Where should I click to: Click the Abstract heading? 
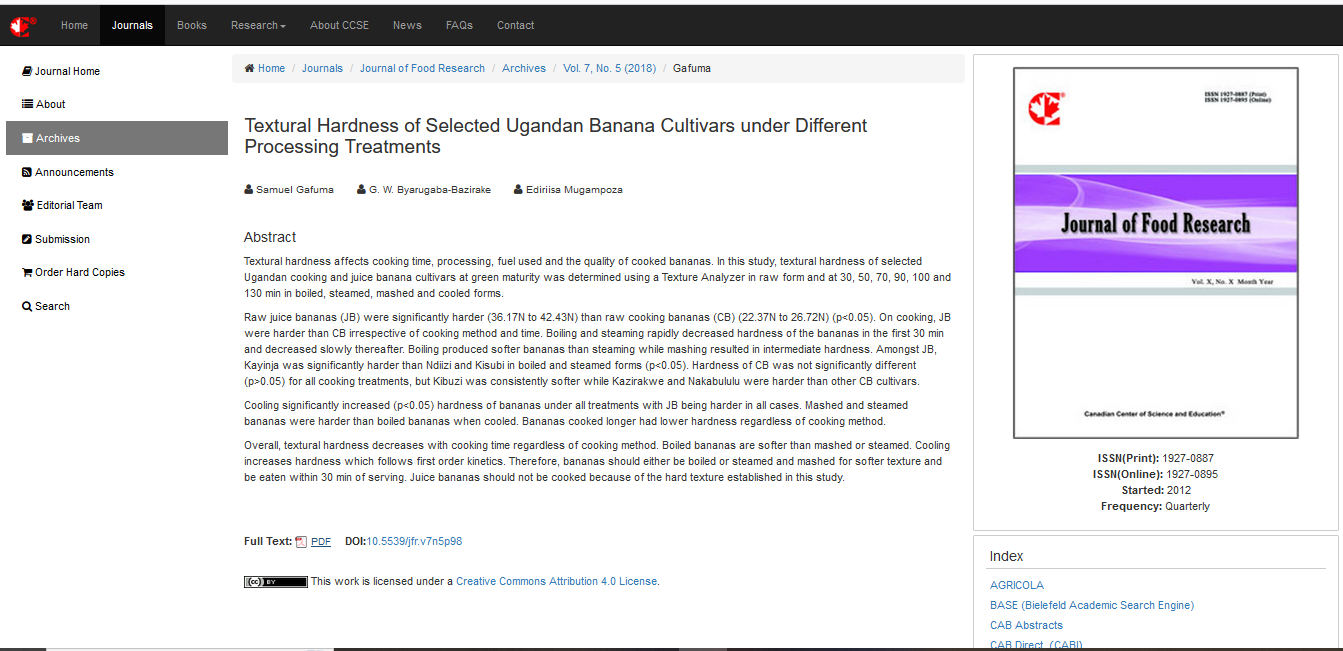point(270,237)
